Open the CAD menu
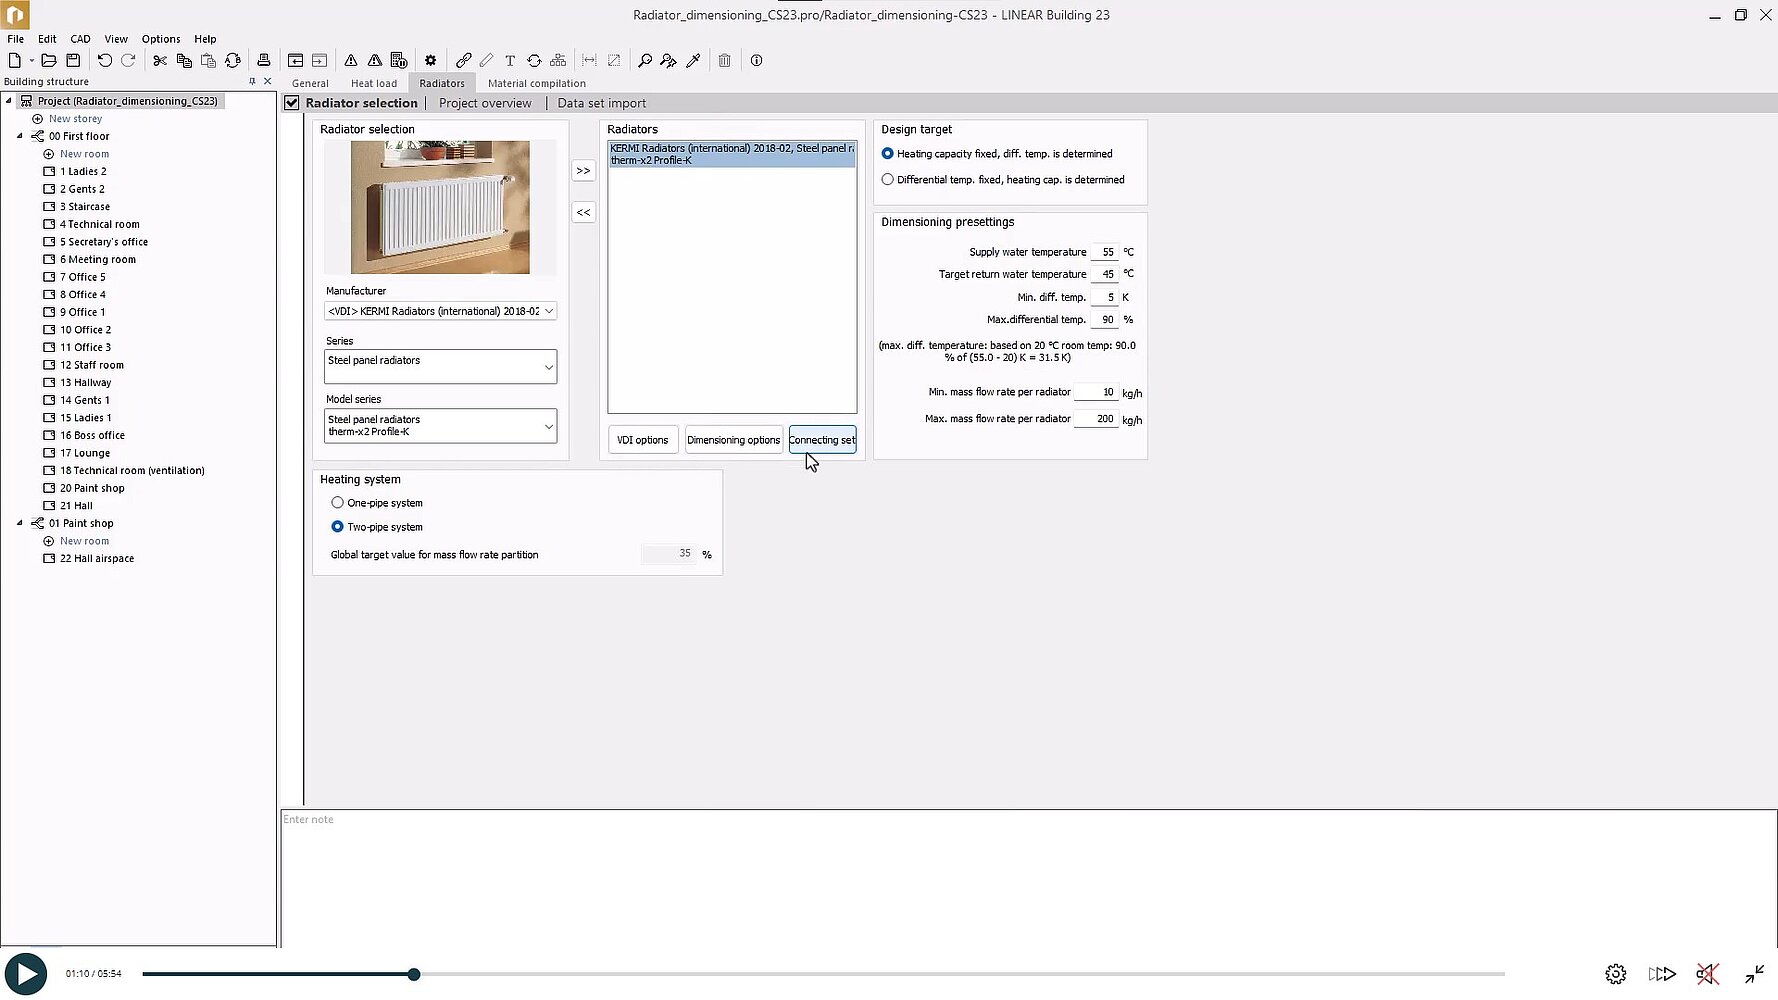This screenshot has height=1000, width=1778. (80, 39)
